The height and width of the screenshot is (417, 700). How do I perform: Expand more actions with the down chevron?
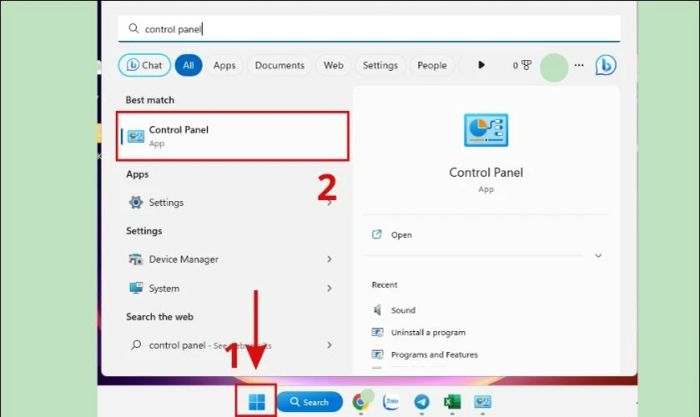tap(598, 256)
